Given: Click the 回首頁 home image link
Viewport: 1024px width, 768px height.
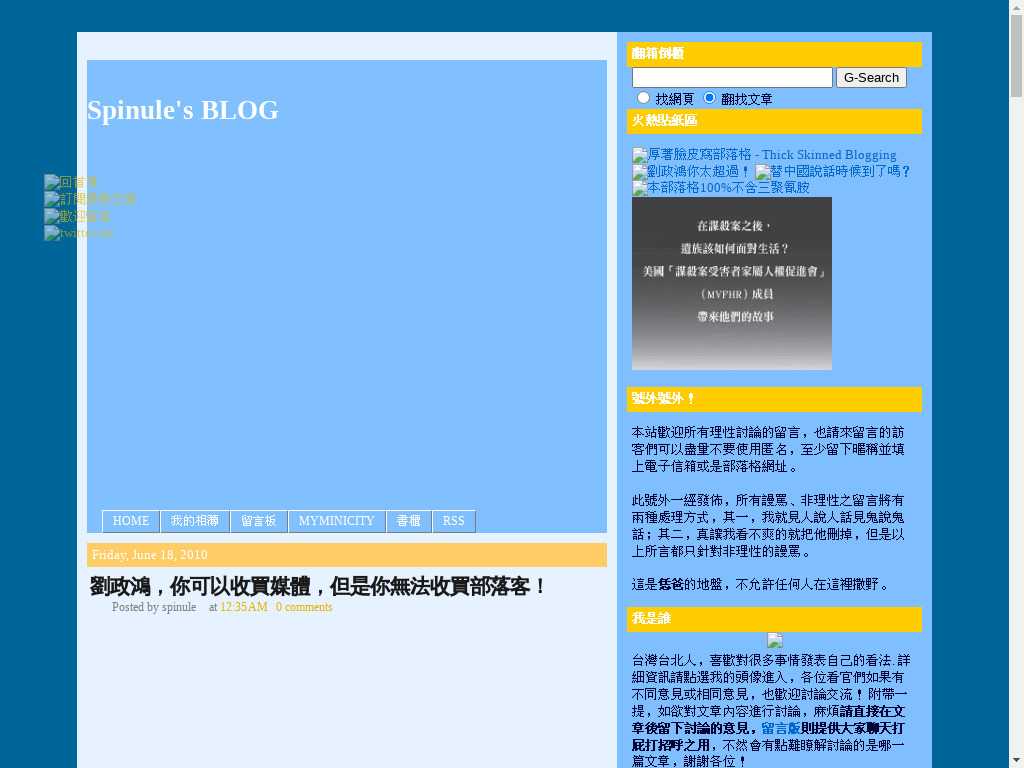Looking at the screenshot, I should click(71, 182).
